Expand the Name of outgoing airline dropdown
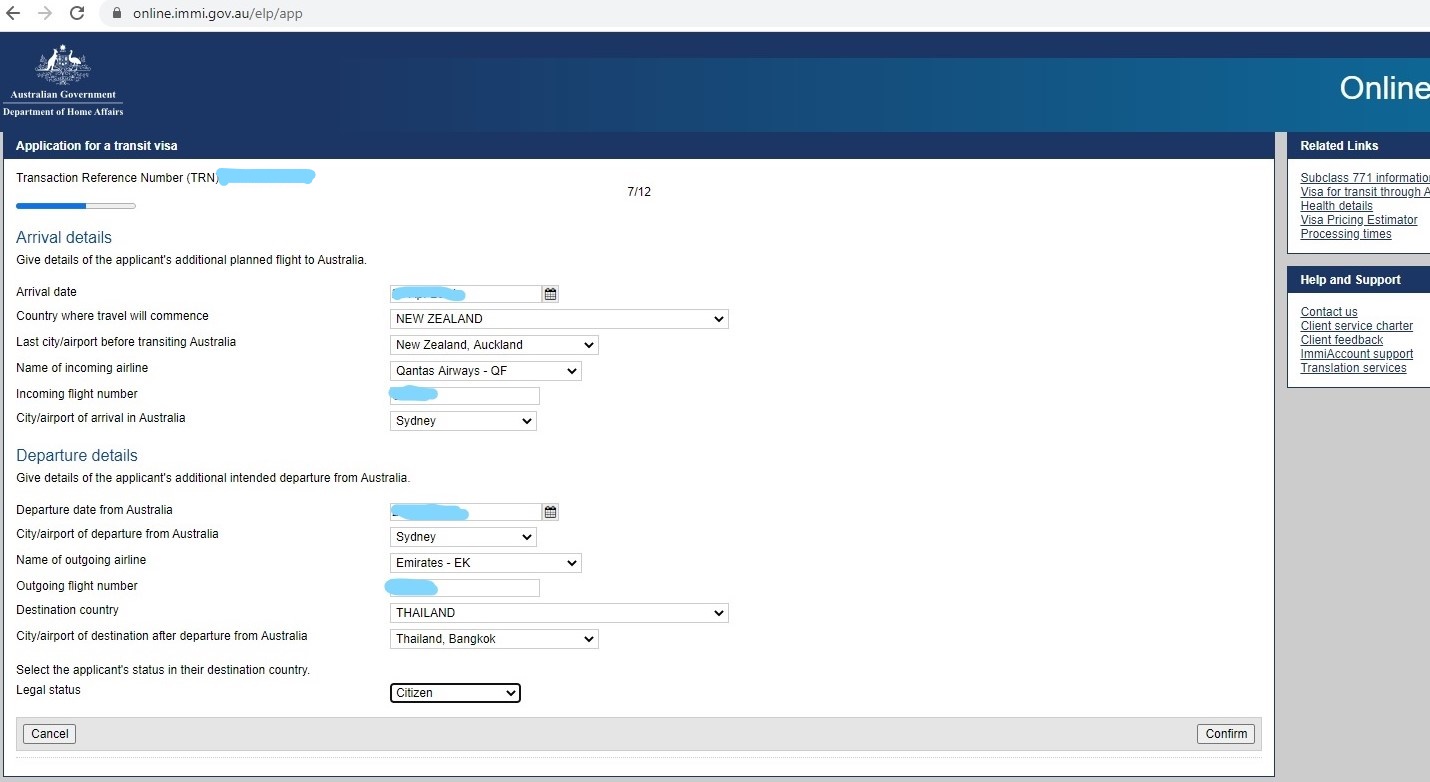Image resolution: width=1430 pixels, height=782 pixels. (485, 563)
